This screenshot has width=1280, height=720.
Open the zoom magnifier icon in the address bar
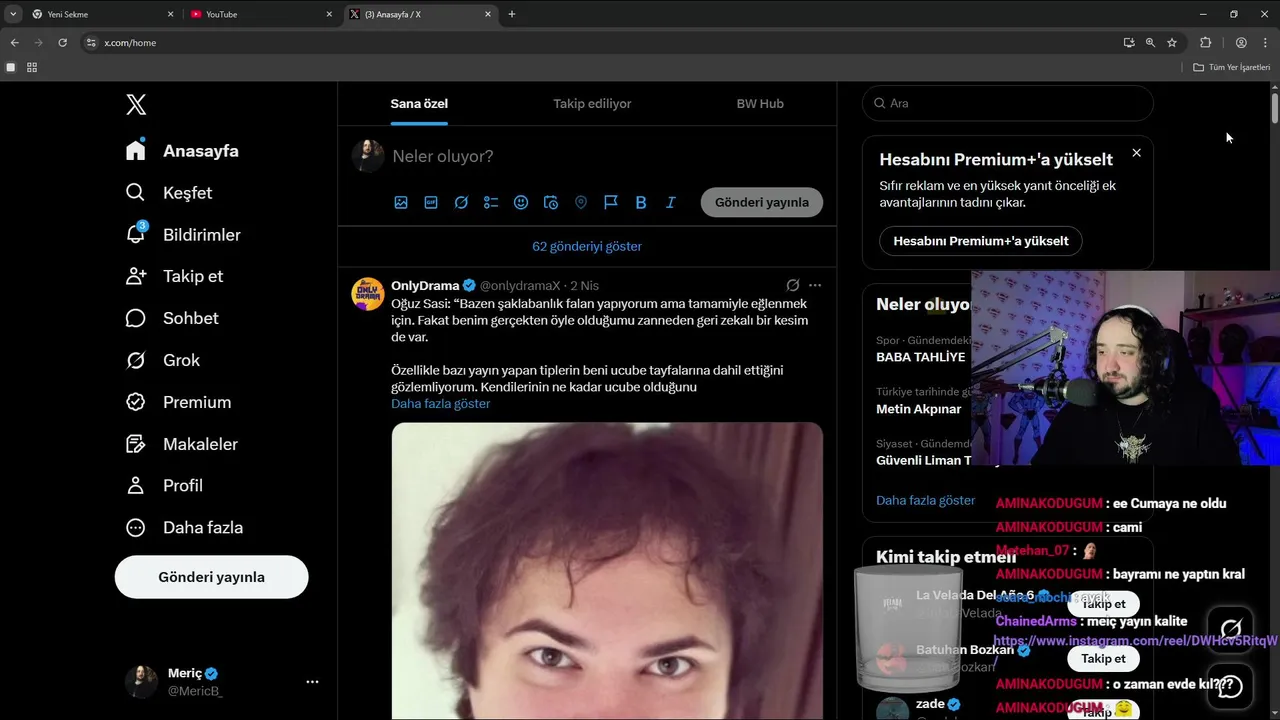(1150, 43)
